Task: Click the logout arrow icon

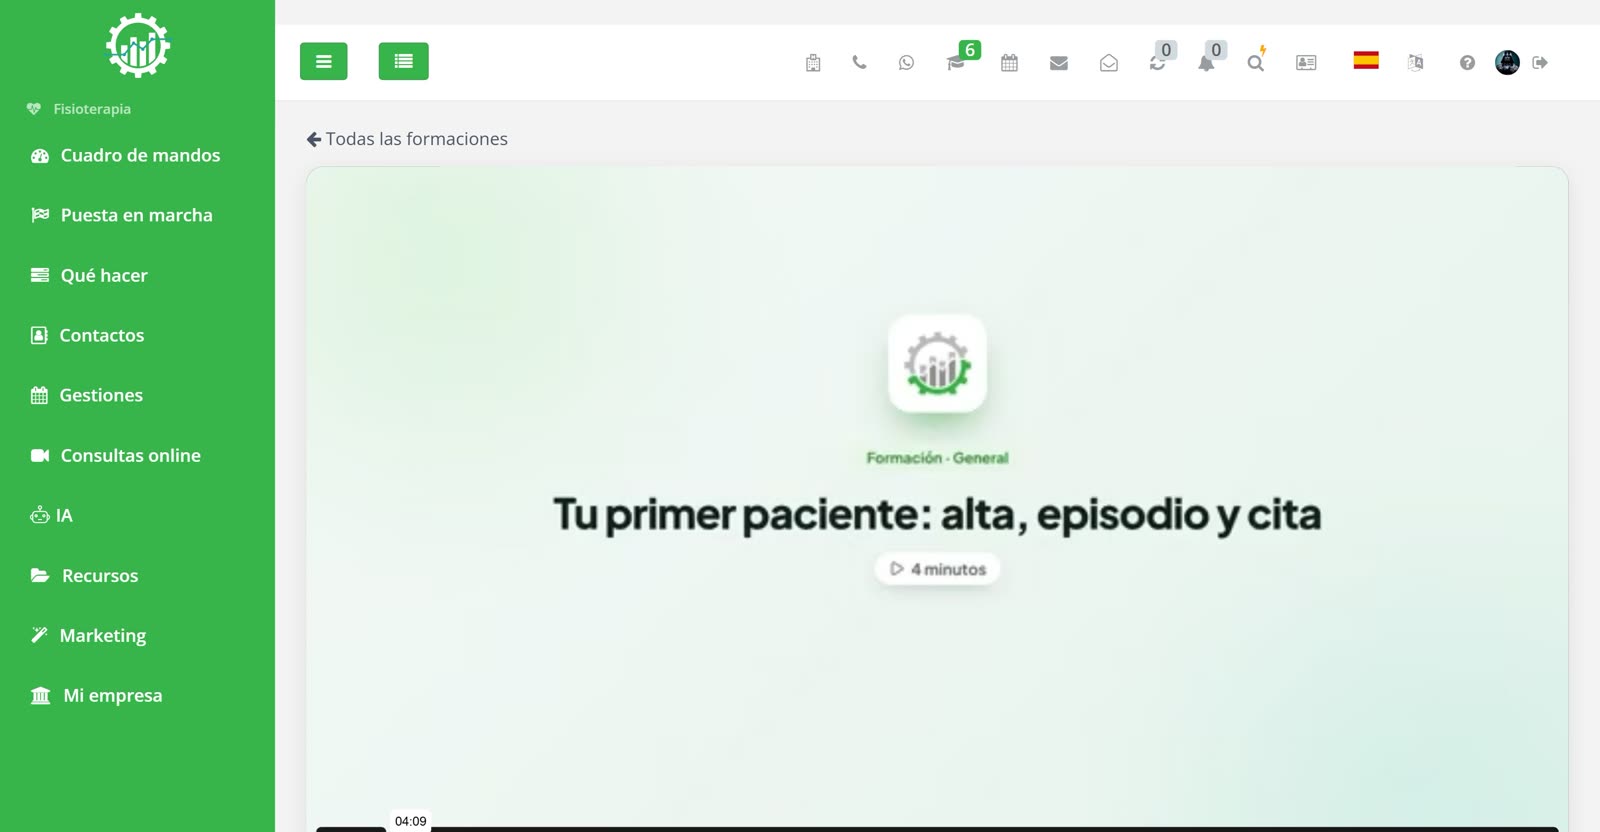Action: pos(1540,62)
